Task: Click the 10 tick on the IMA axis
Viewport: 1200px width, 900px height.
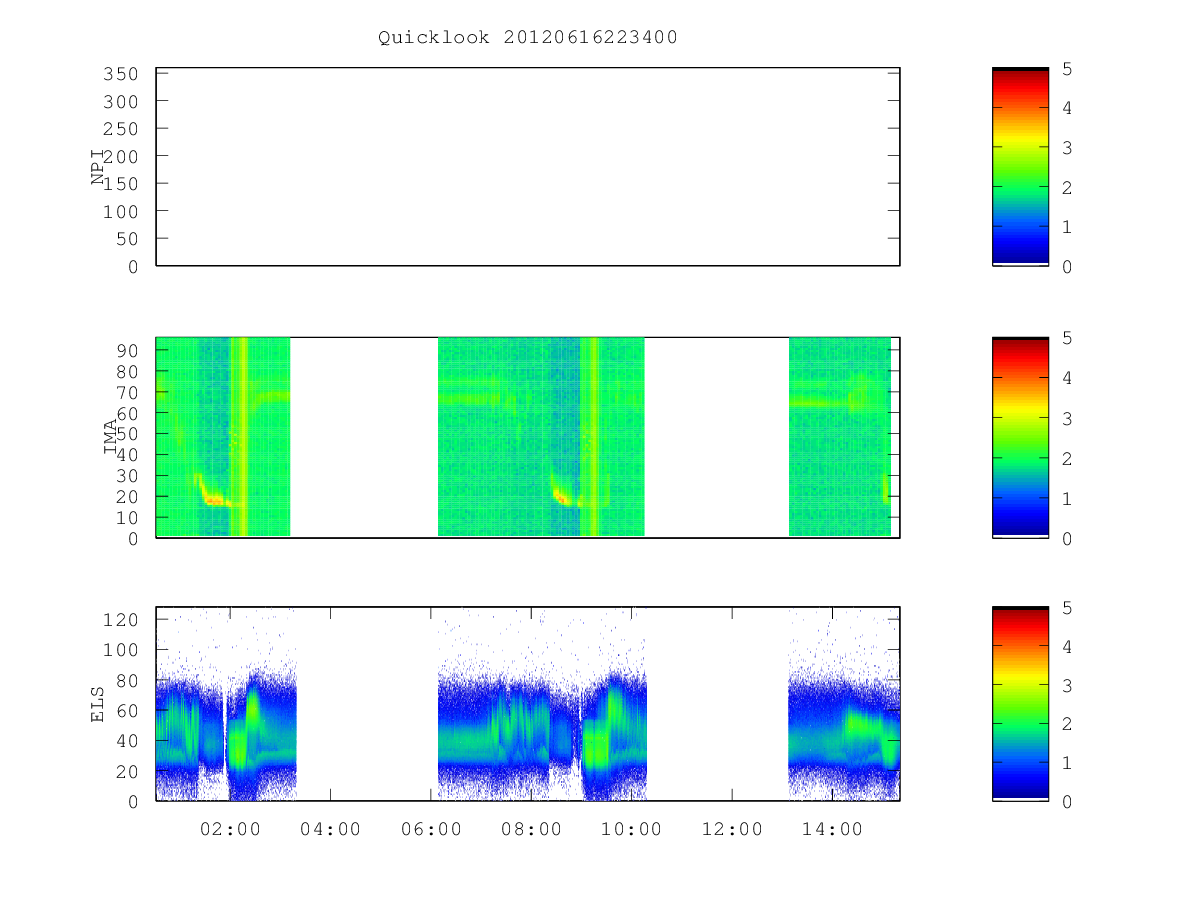Action: 126,518
